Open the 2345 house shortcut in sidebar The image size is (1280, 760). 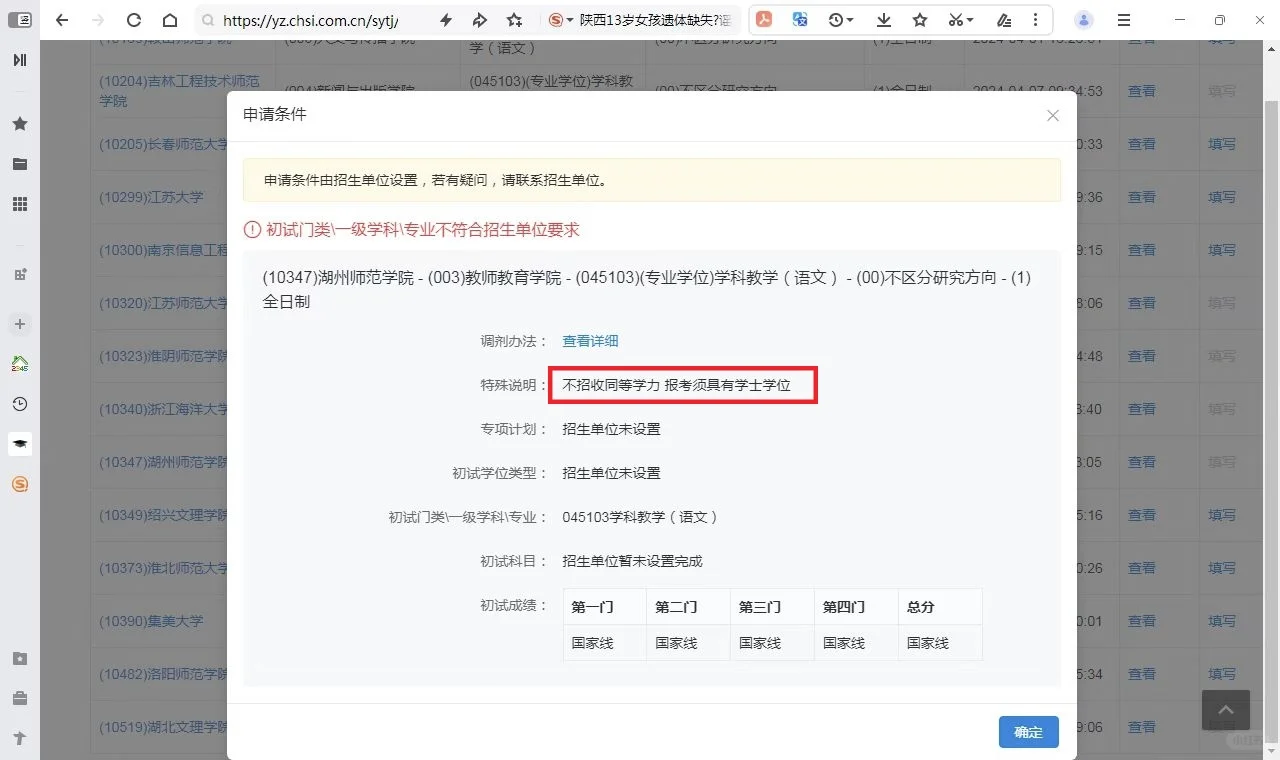[x=19, y=364]
